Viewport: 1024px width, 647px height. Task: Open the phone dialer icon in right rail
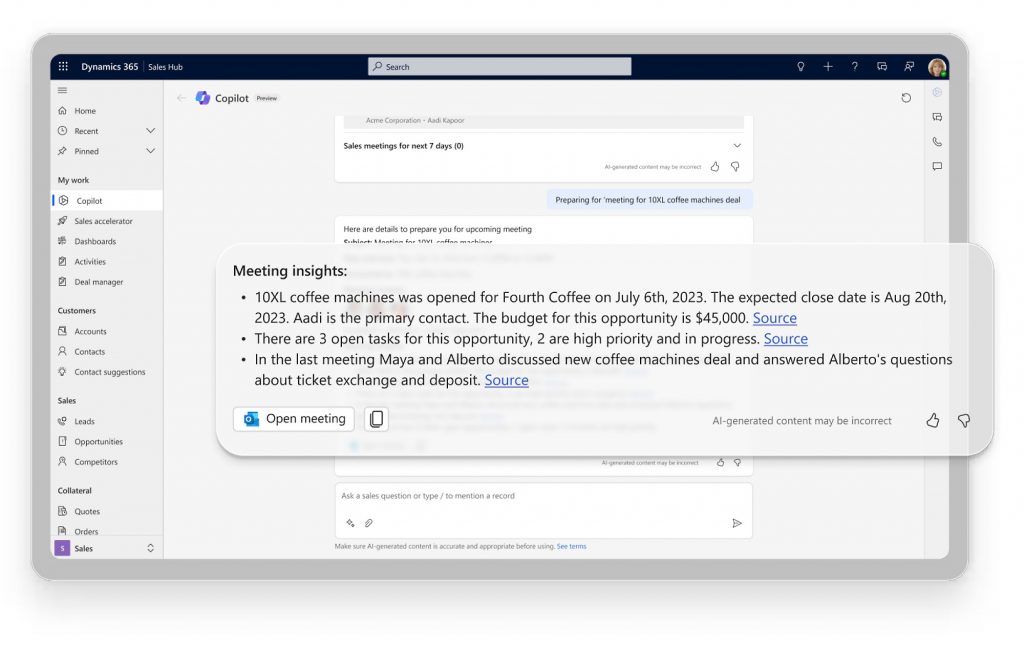click(937, 142)
